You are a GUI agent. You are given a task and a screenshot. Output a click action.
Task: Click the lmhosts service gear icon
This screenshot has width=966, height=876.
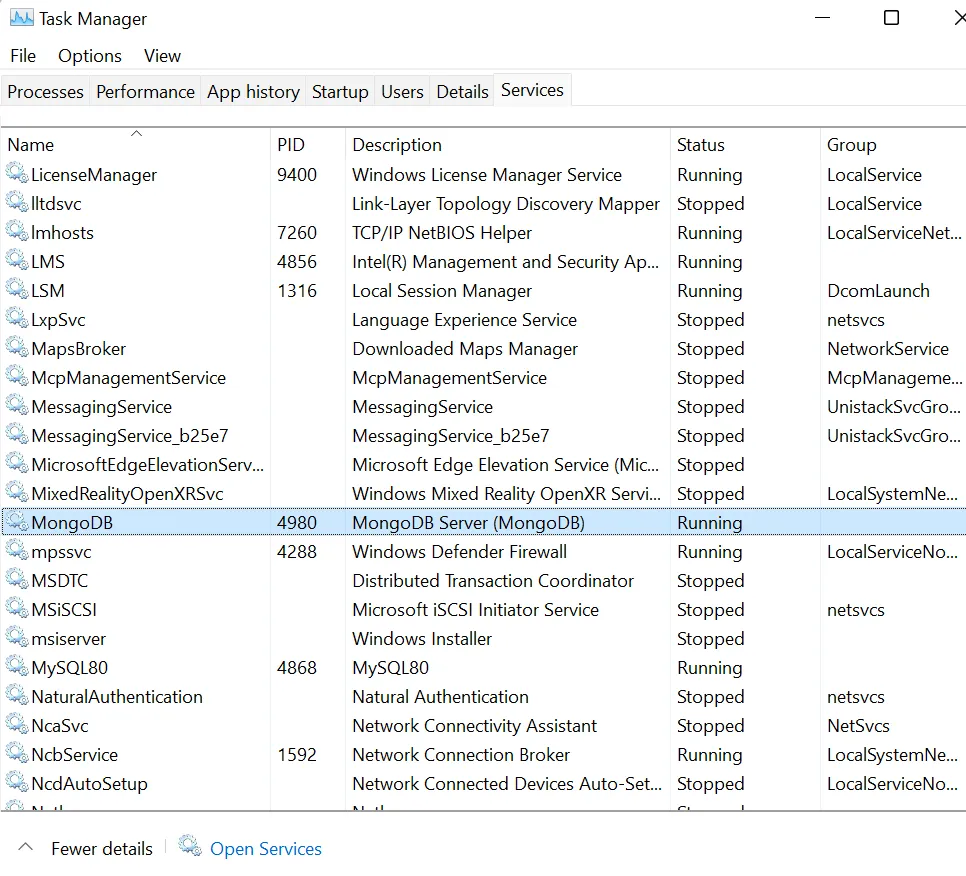[17, 232]
